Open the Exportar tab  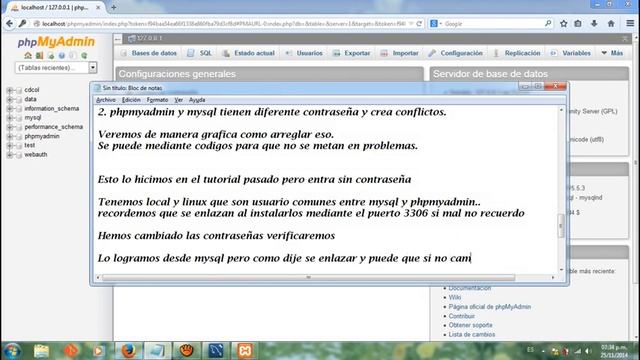[x=351, y=53]
